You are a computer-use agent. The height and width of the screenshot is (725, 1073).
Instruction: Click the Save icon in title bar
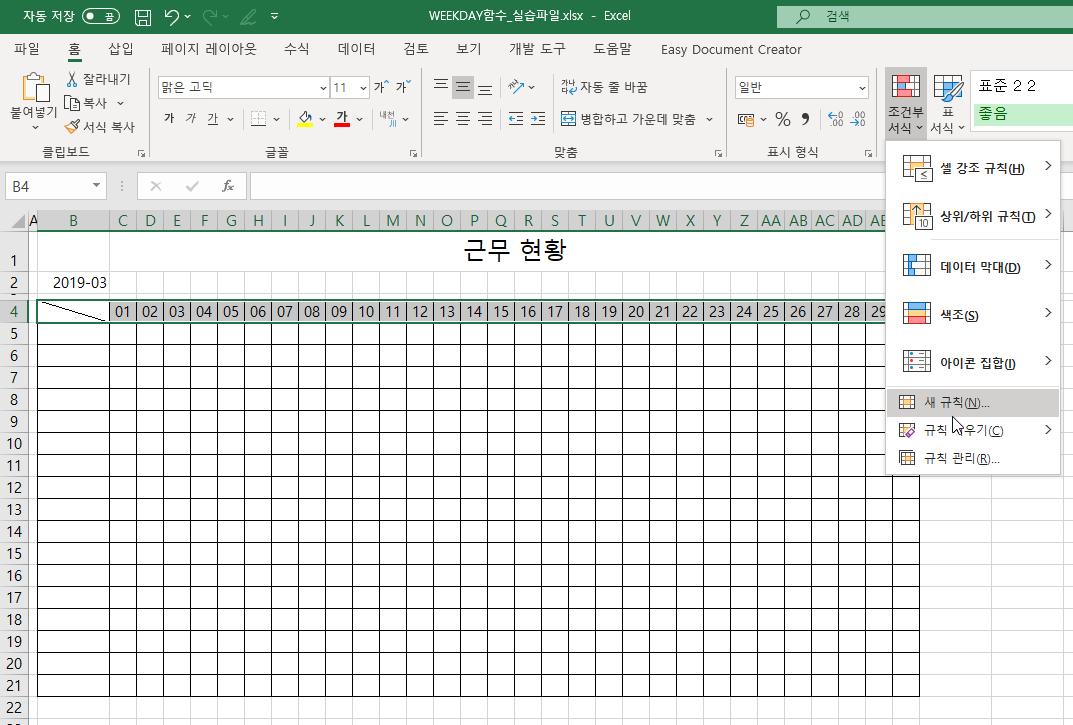142,16
